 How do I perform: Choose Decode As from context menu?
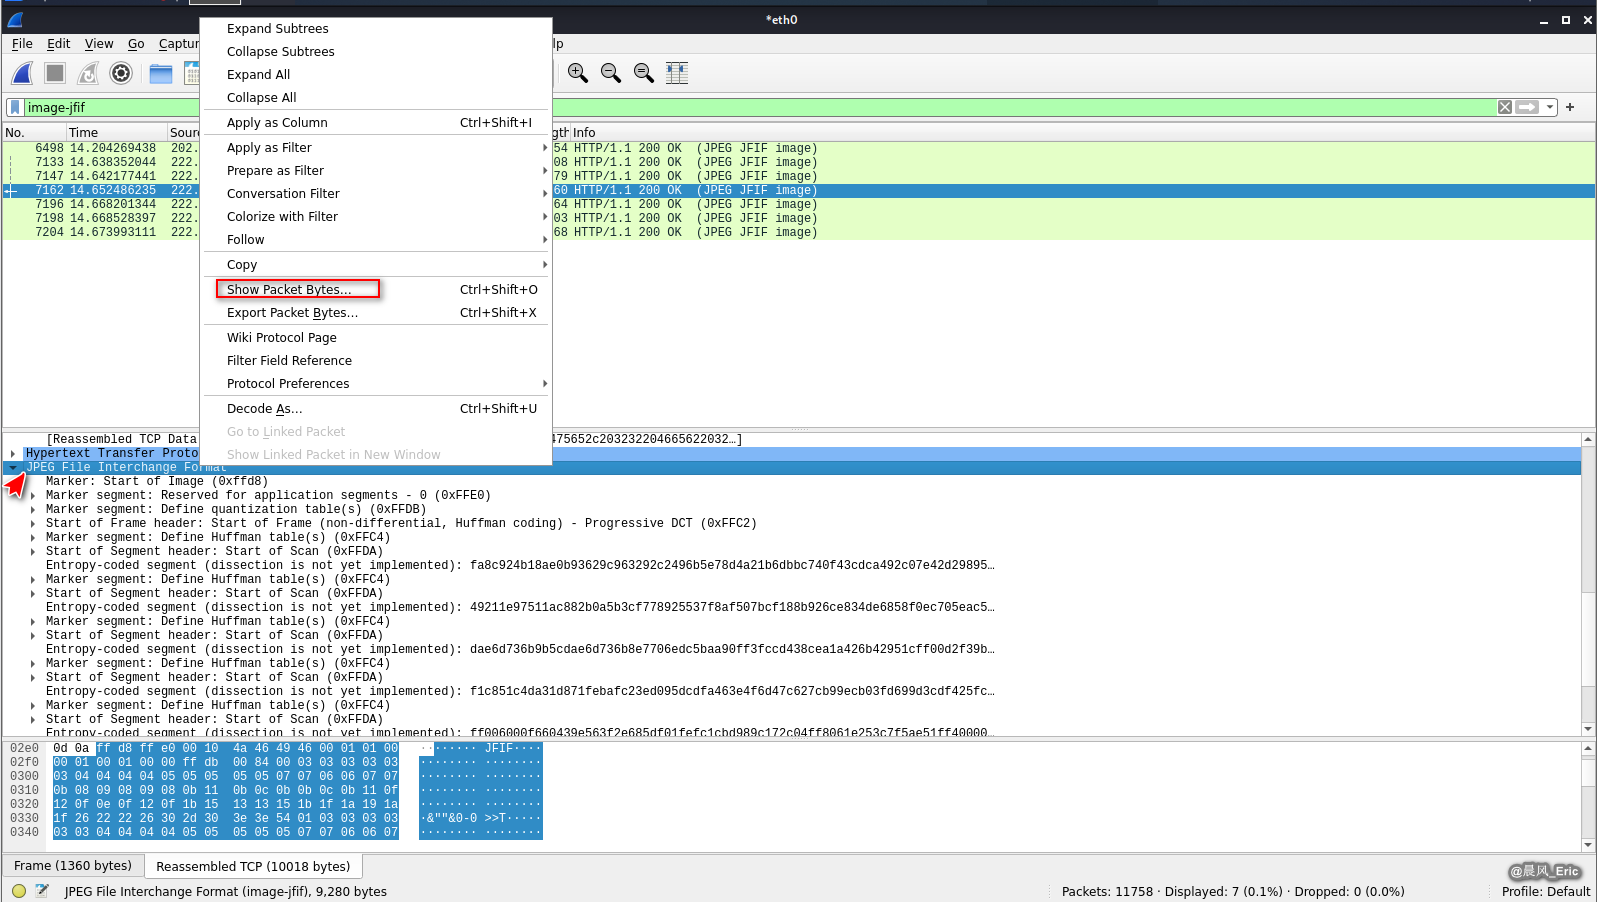click(x=377, y=408)
